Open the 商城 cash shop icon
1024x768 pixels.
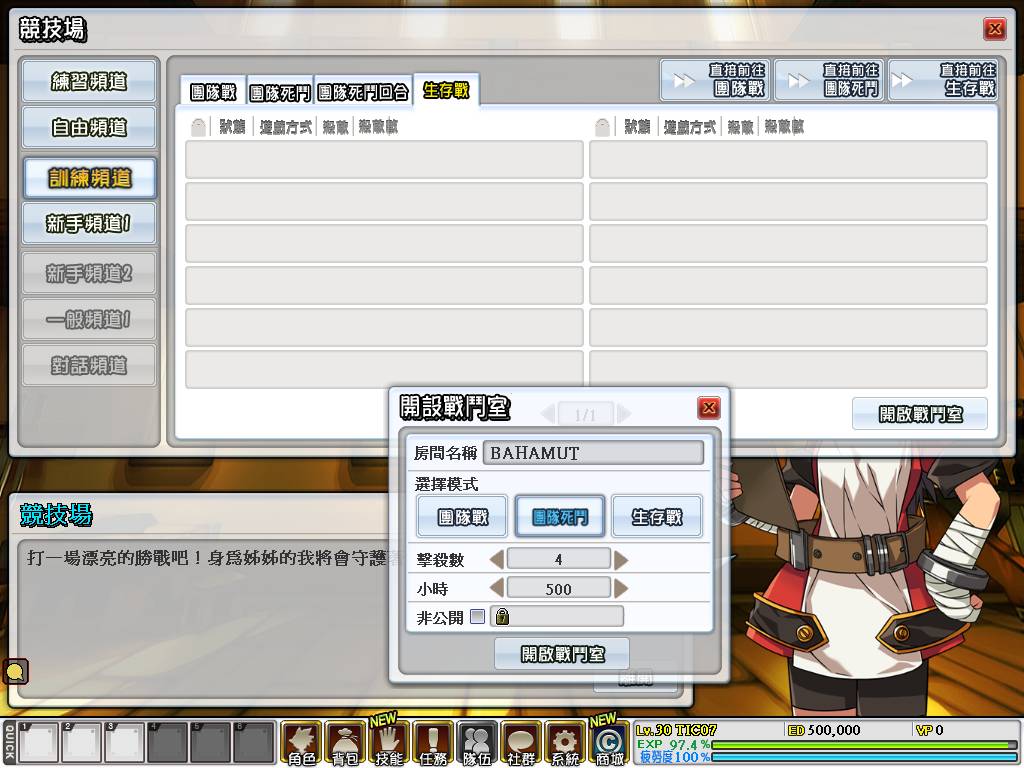click(608, 742)
